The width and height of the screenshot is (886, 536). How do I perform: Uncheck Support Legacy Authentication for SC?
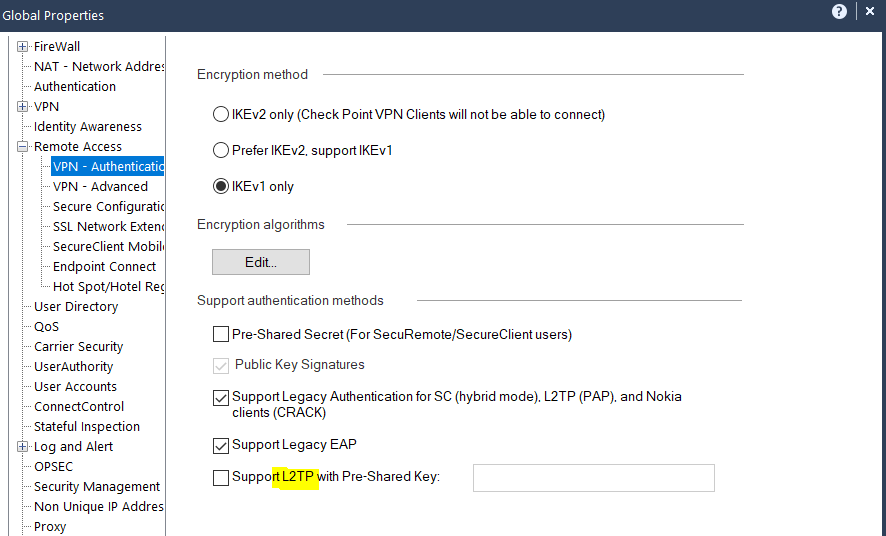pyautogui.click(x=220, y=398)
